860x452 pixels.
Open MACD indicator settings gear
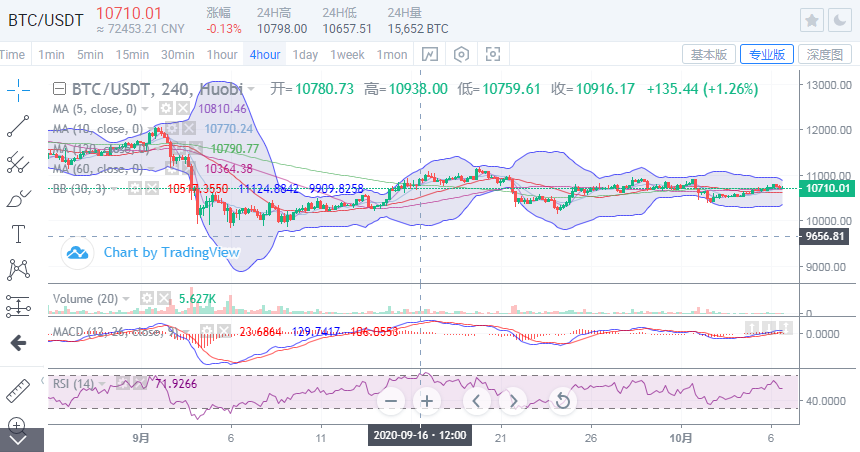click(206, 331)
